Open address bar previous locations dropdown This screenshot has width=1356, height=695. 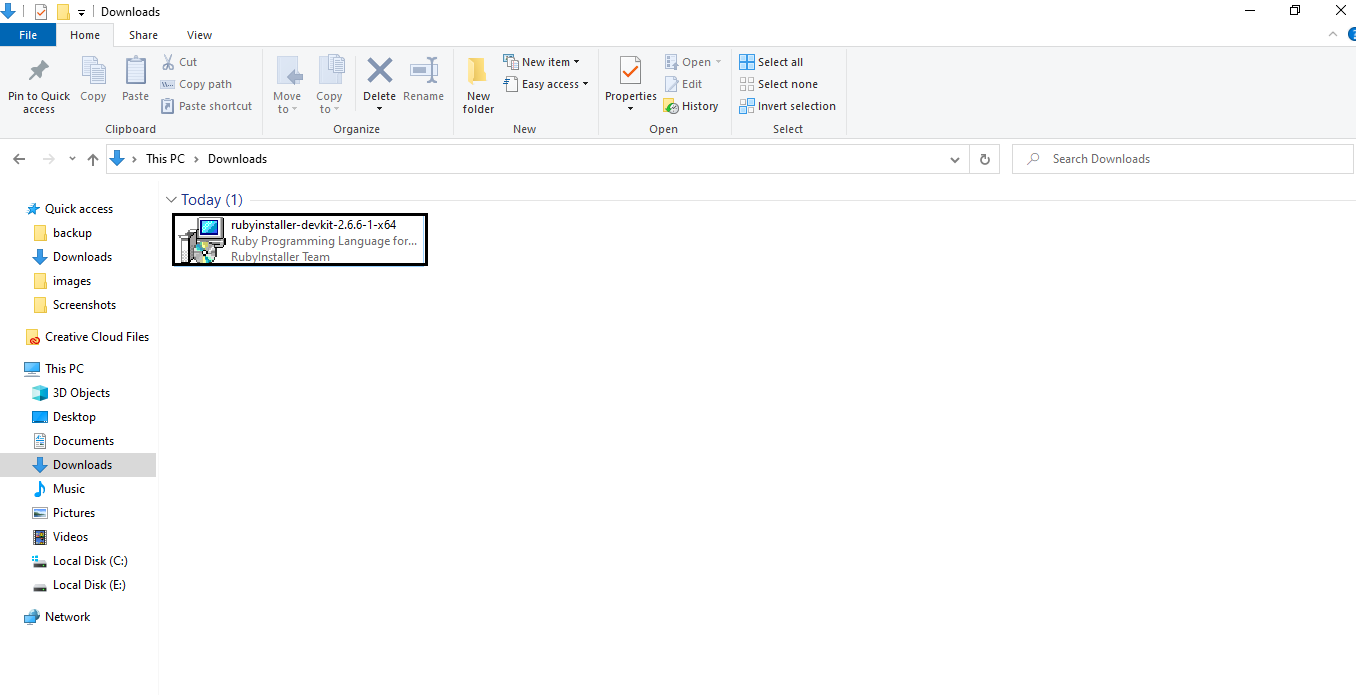955,159
